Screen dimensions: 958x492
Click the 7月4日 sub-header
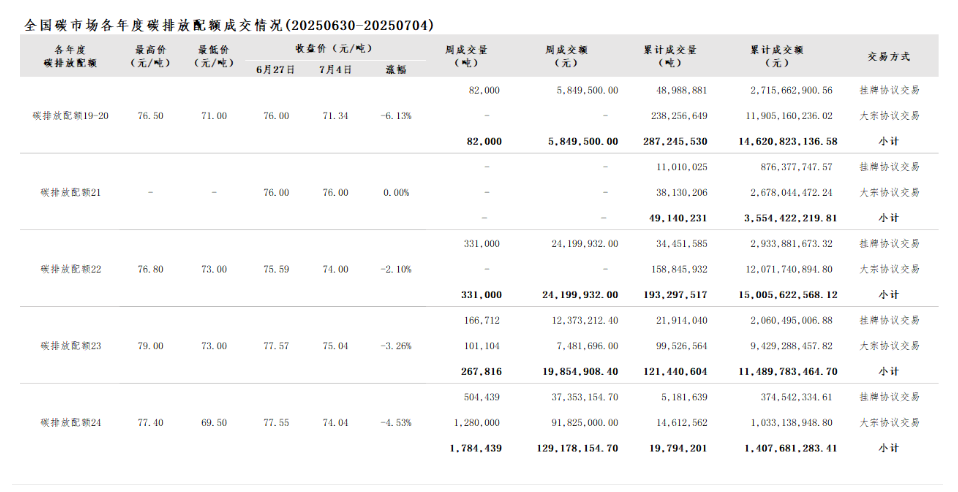(x=336, y=70)
